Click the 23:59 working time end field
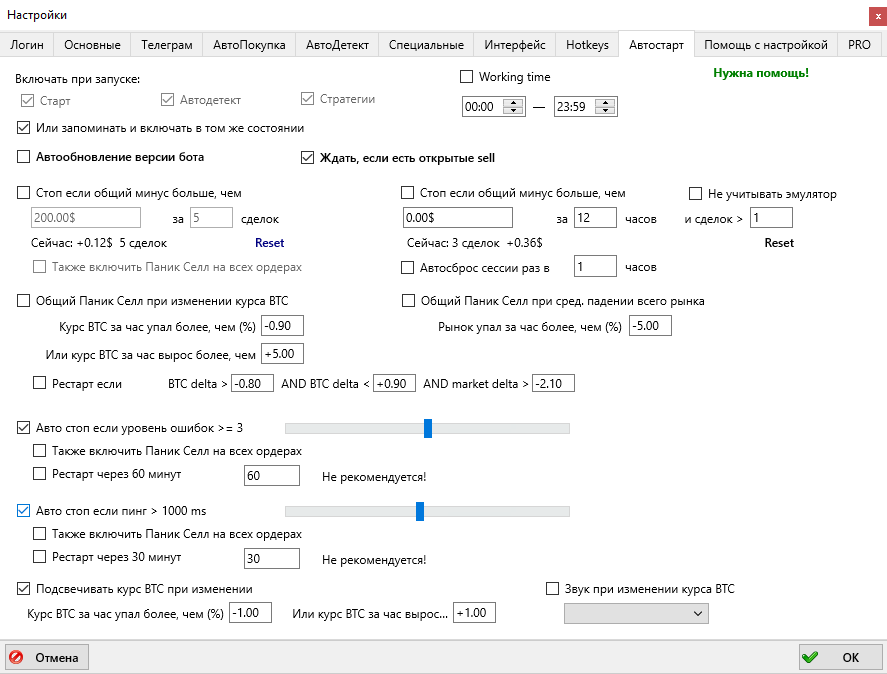Viewport: 887px width, 674px height. tap(586, 106)
